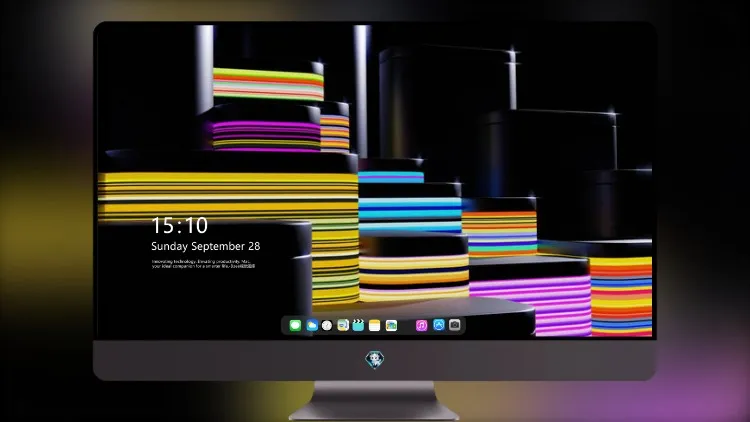Screen dimensions: 750x422
Task: Click the mascot logo on monitor chin
Action: [x=375, y=360]
